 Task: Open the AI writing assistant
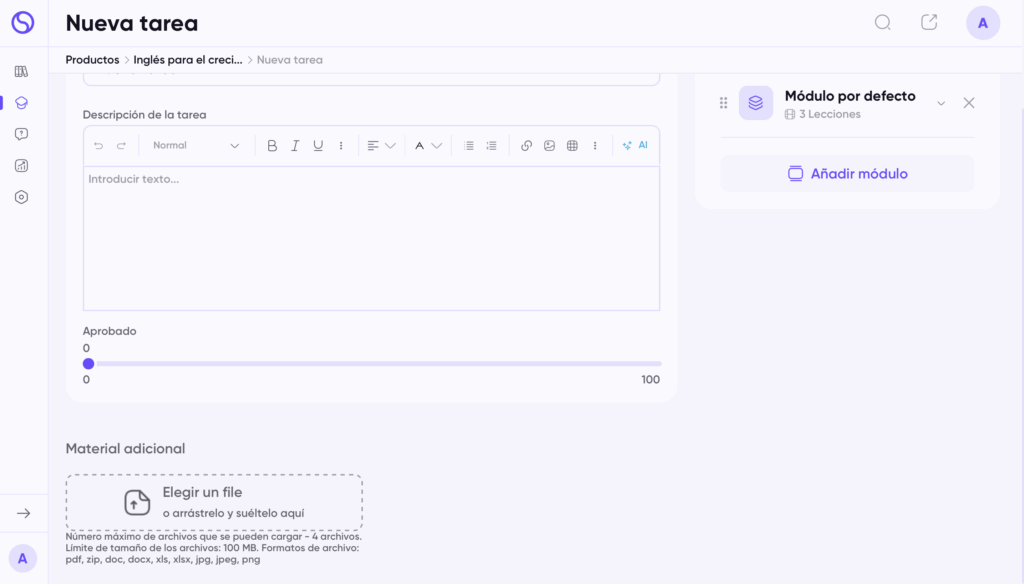(635, 146)
